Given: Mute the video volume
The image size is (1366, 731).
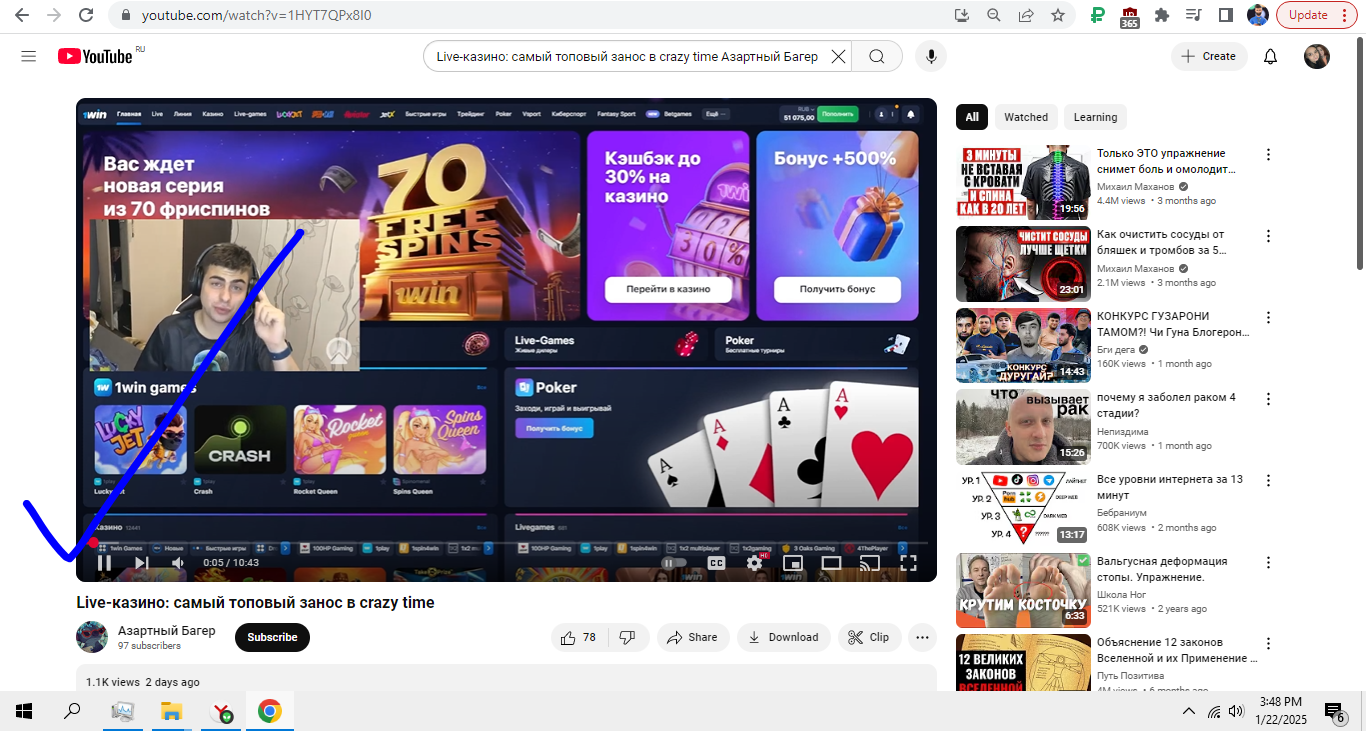Looking at the screenshot, I should (x=178, y=562).
